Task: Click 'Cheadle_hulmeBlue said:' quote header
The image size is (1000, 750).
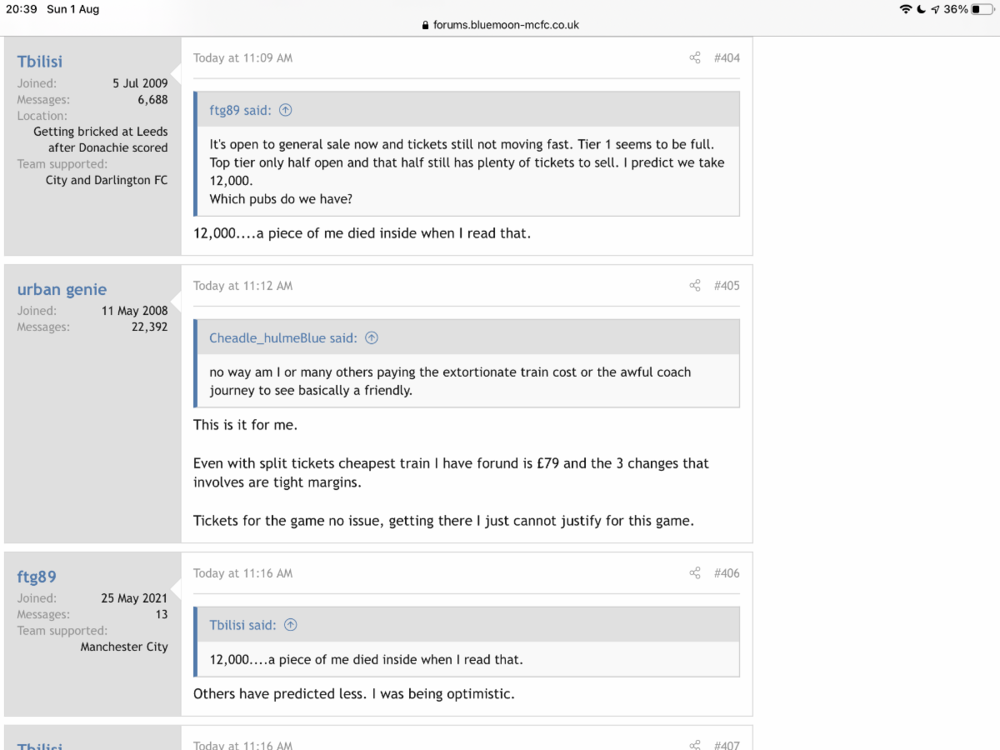Action: tap(283, 338)
